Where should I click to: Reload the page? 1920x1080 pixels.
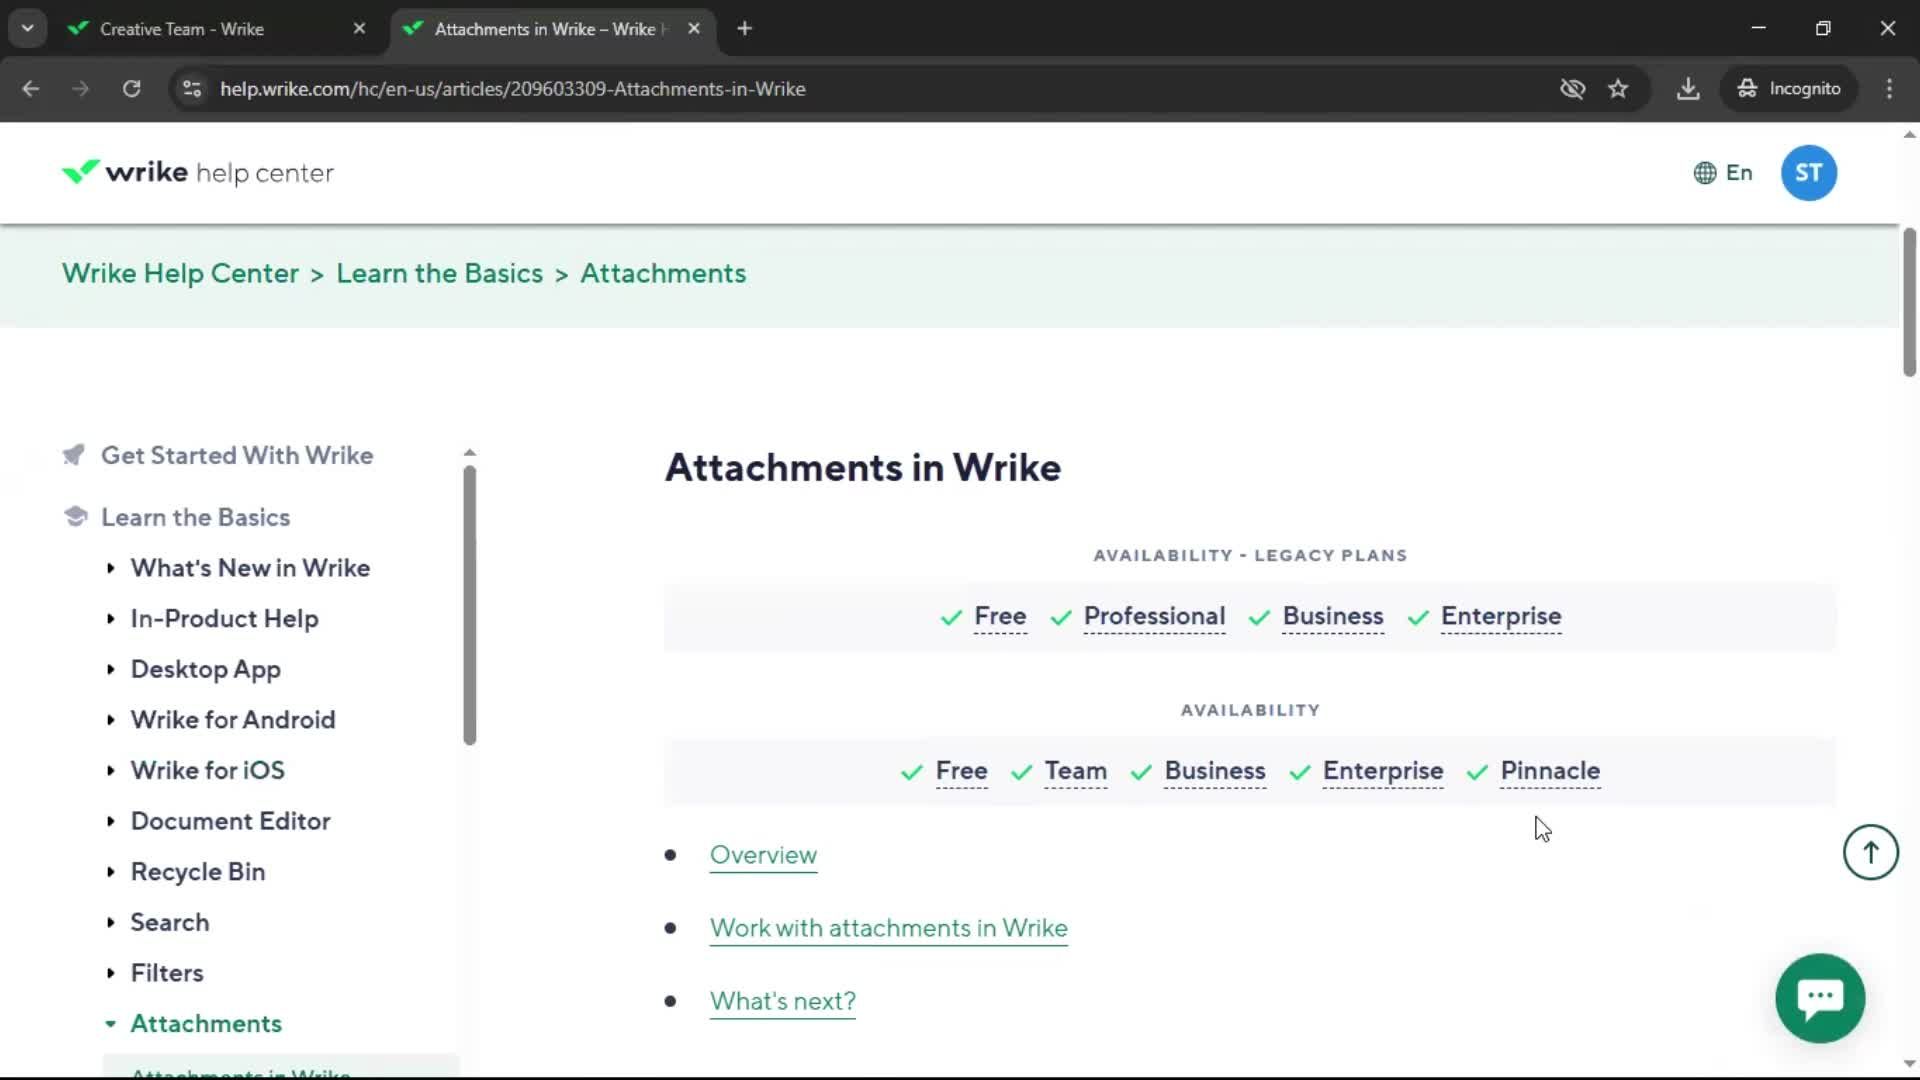pyautogui.click(x=131, y=89)
